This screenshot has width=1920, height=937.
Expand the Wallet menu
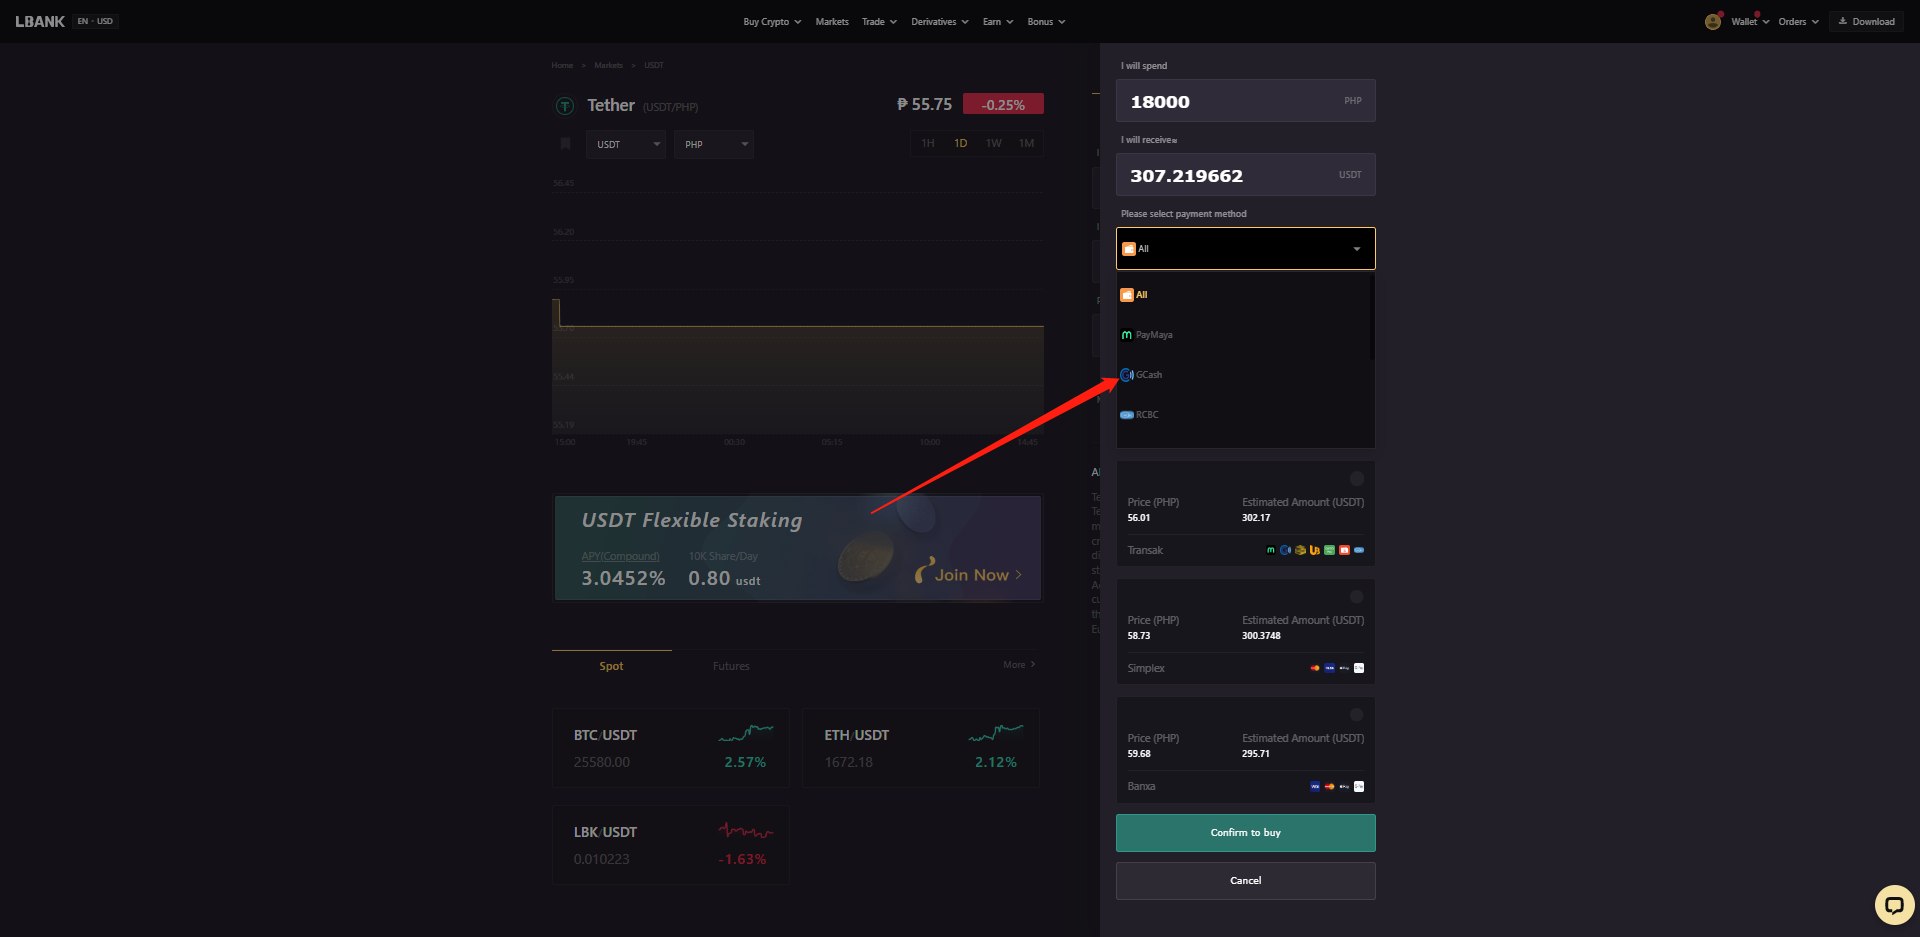click(1750, 22)
